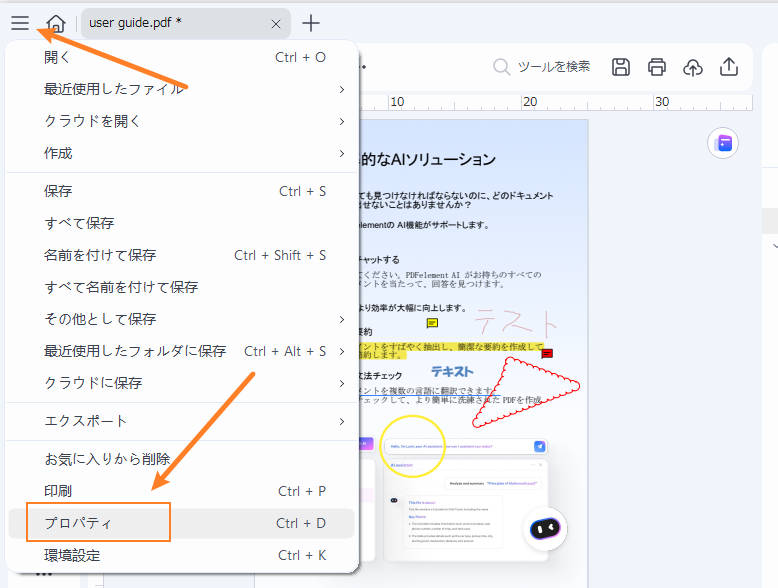Share the file with the share icon
778x588 pixels.
[729, 67]
